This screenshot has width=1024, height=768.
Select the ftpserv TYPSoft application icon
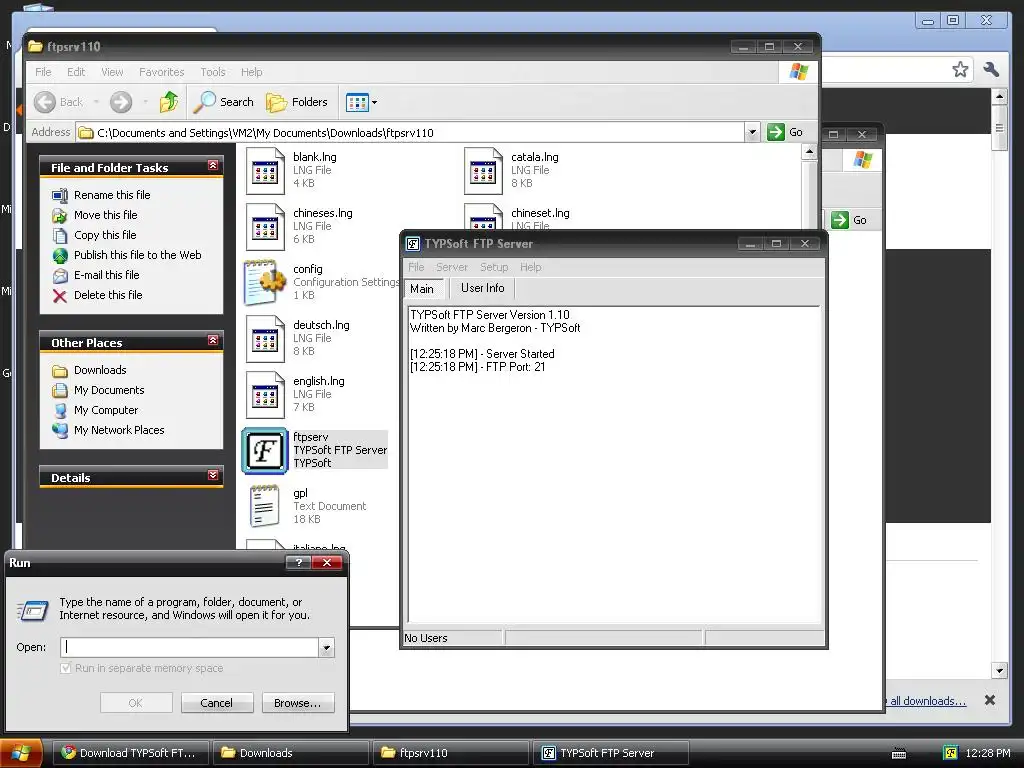click(264, 451)
